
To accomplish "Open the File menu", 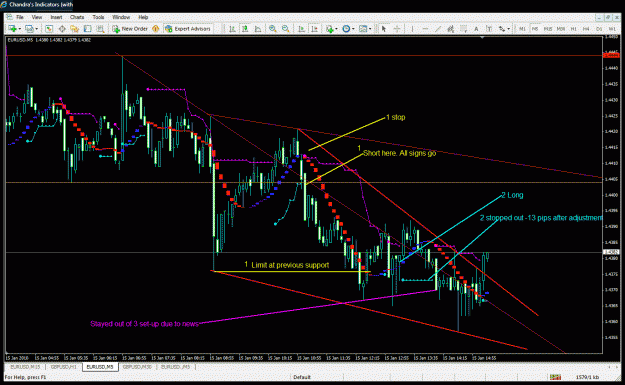I will [x=20, y=17].
